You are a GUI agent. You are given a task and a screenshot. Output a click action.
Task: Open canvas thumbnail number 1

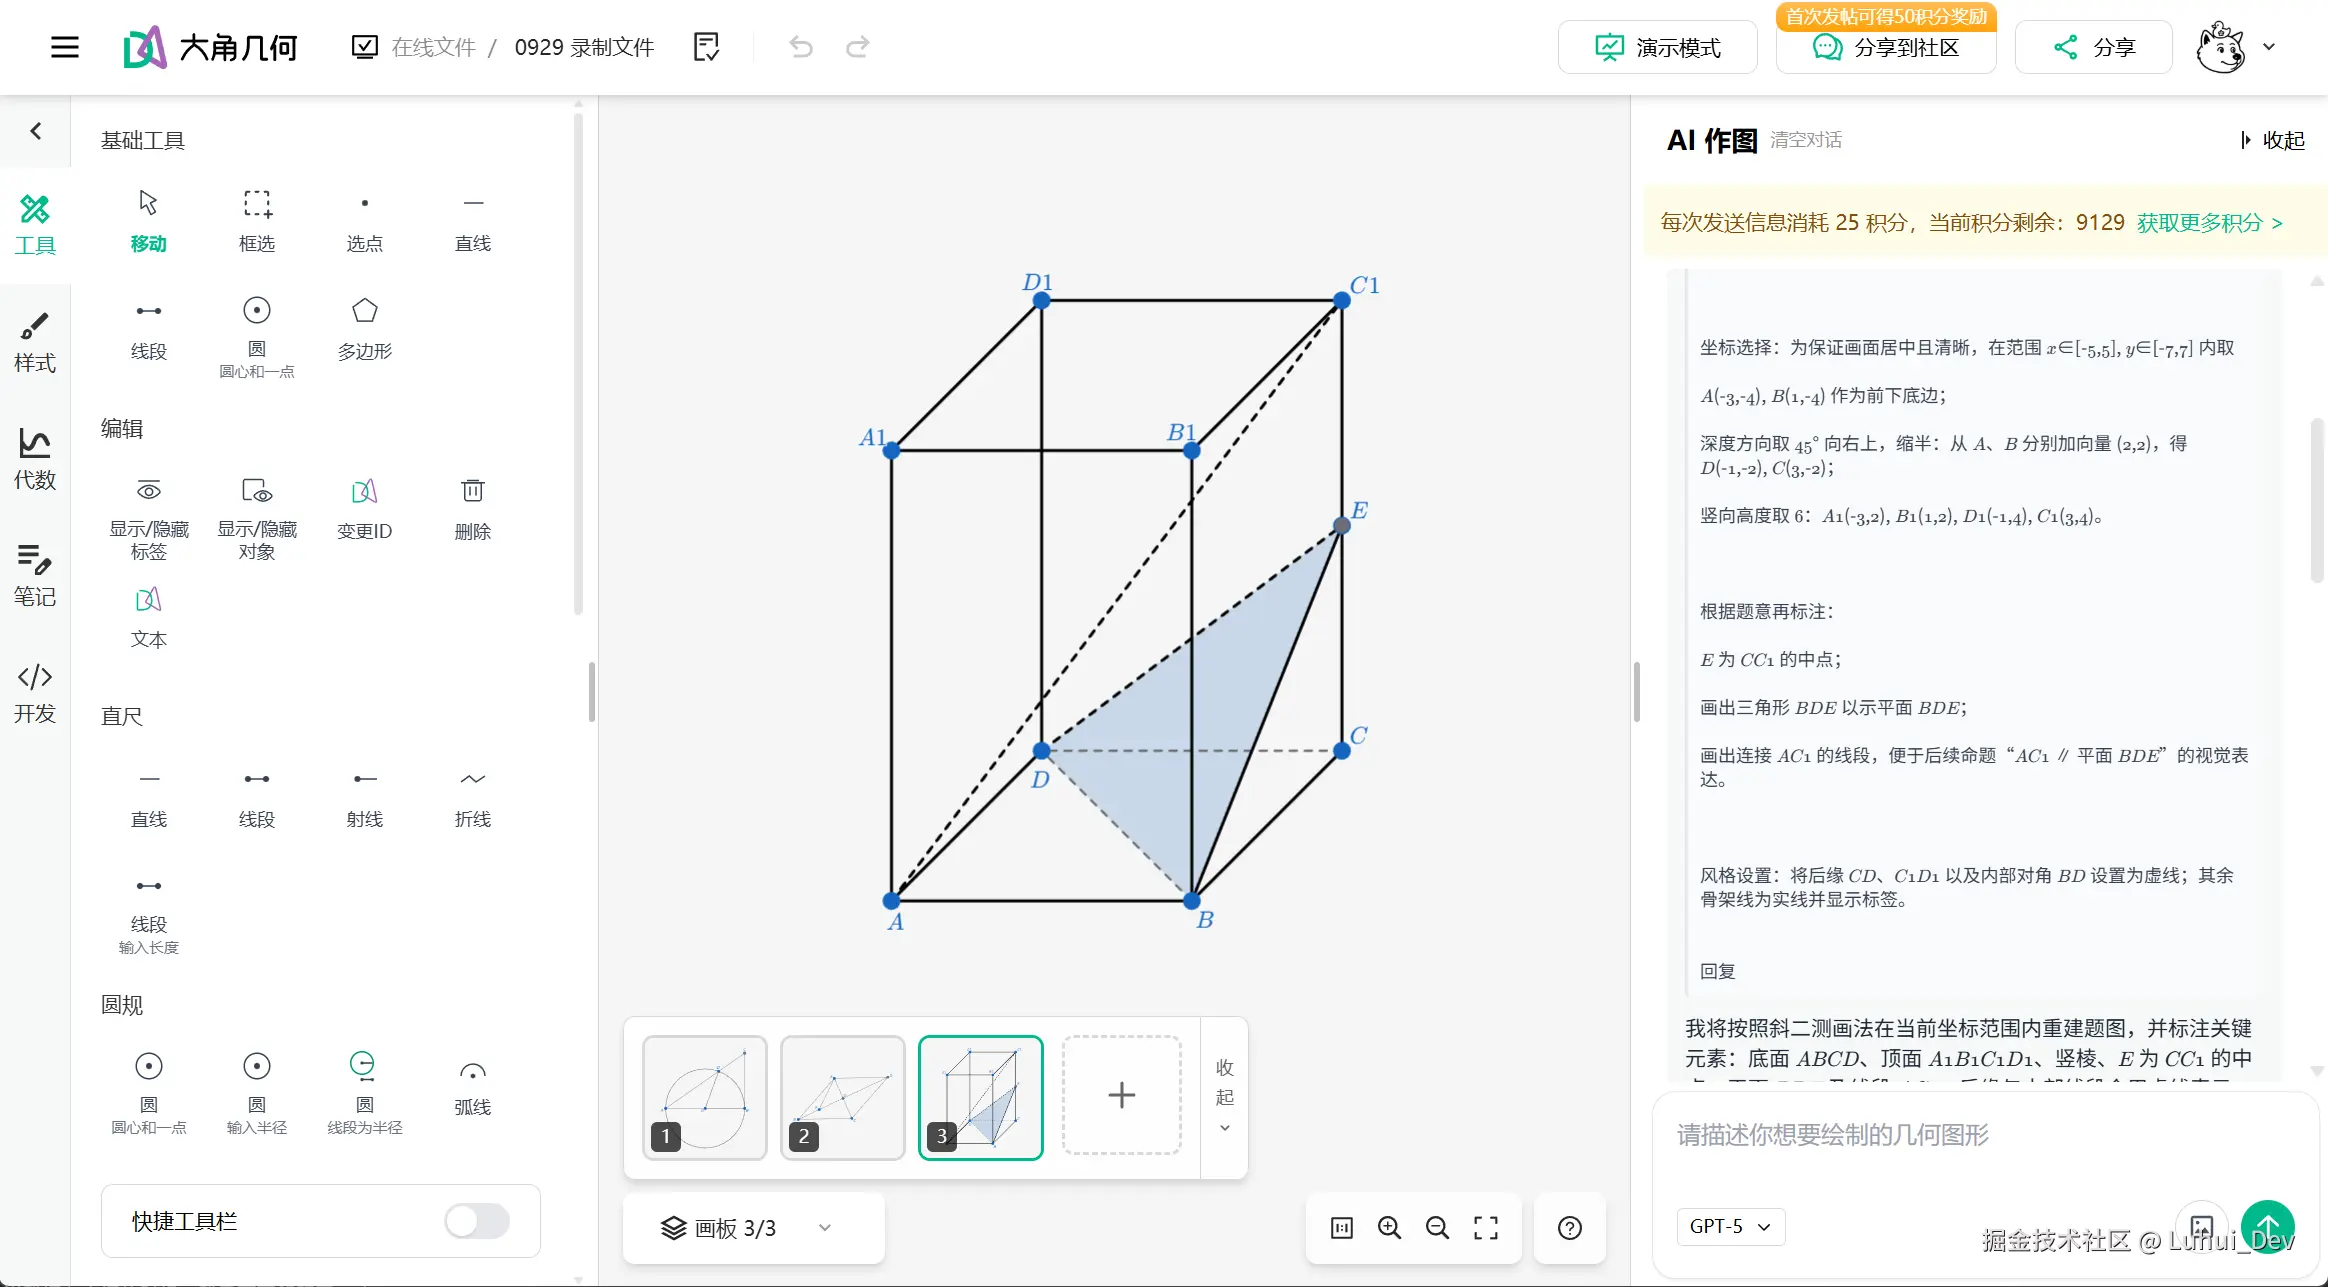pyautogui.click(x=704, y=1097)
